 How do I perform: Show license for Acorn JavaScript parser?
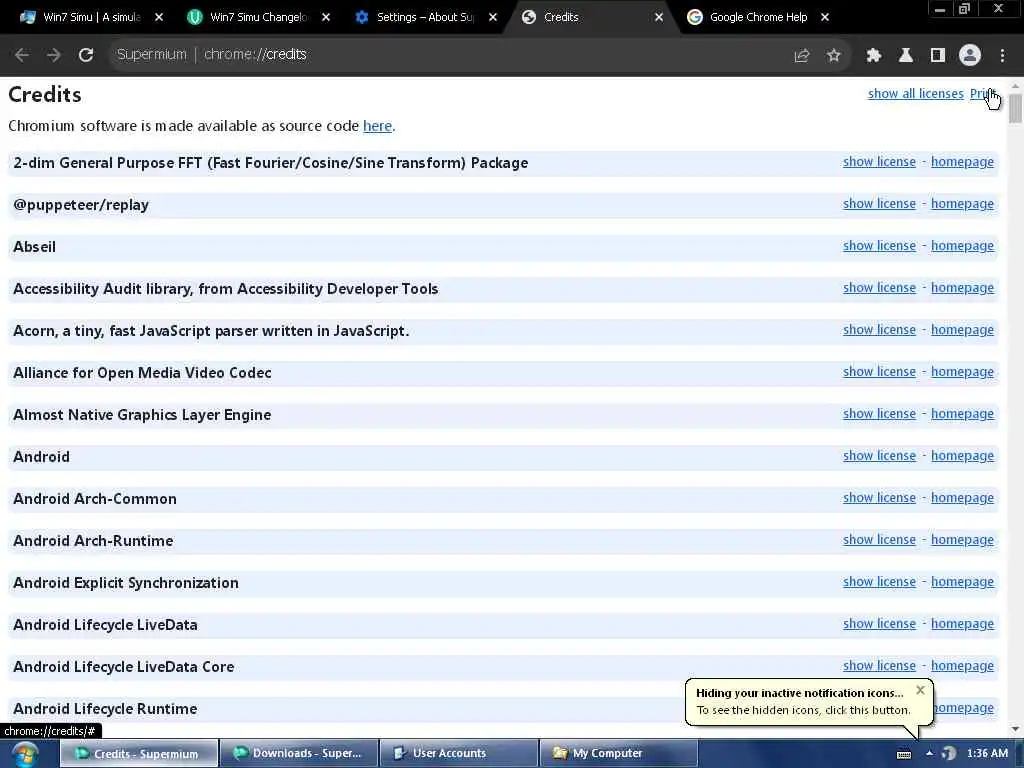point(879,330)
